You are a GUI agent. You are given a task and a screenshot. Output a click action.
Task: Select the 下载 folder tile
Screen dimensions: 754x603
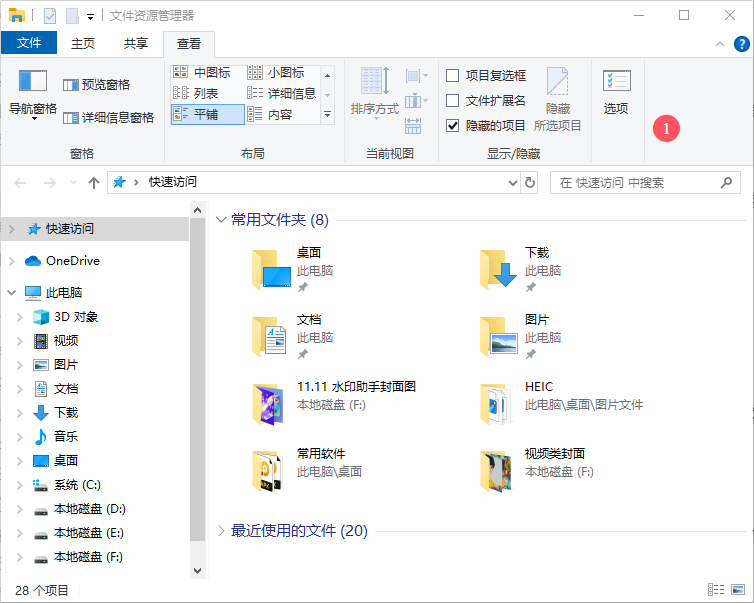click(x=521, y=269)
